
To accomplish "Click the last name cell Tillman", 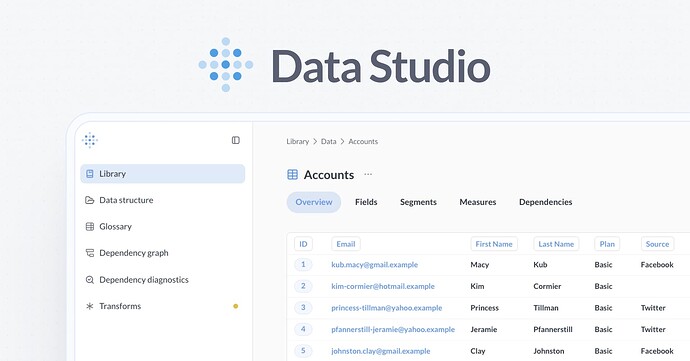I will pyautogui.click(x=546, y=308).
